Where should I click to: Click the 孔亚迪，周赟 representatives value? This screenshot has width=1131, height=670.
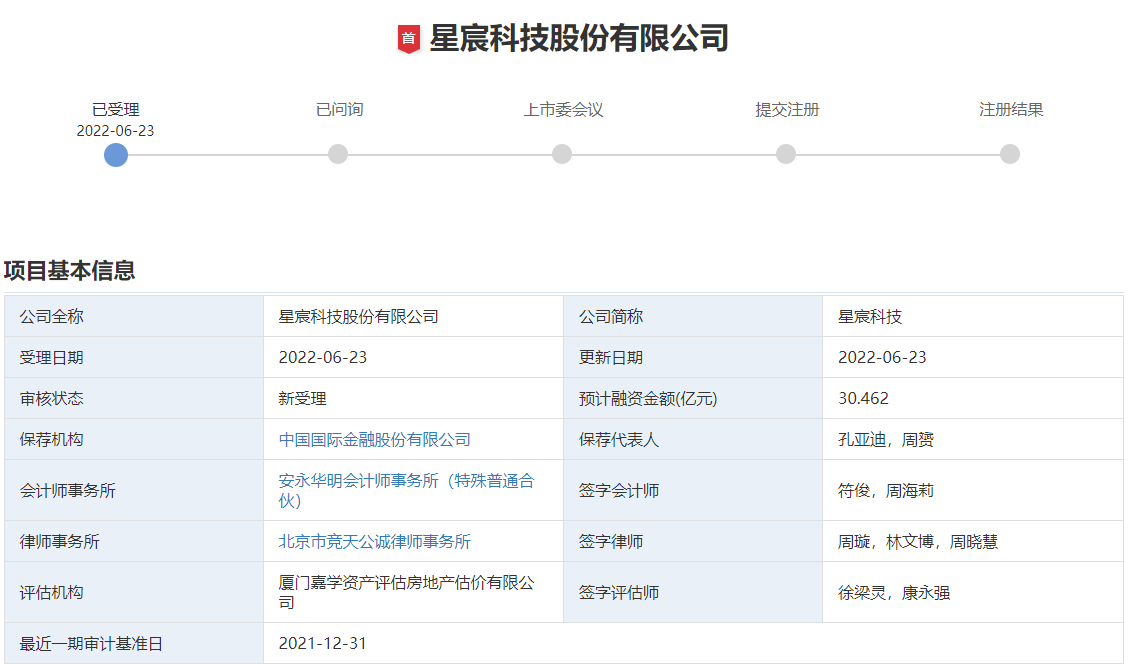coord(886,439)
